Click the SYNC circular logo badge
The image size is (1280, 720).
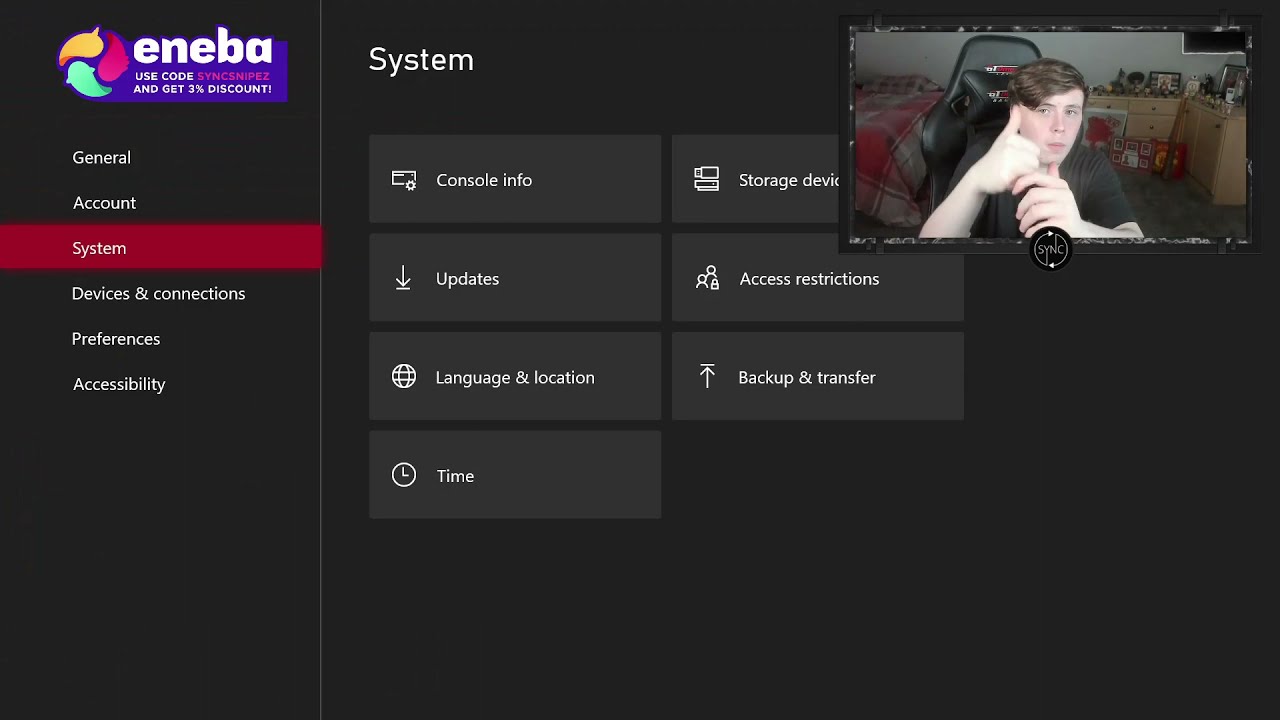tap(1050, 249)
